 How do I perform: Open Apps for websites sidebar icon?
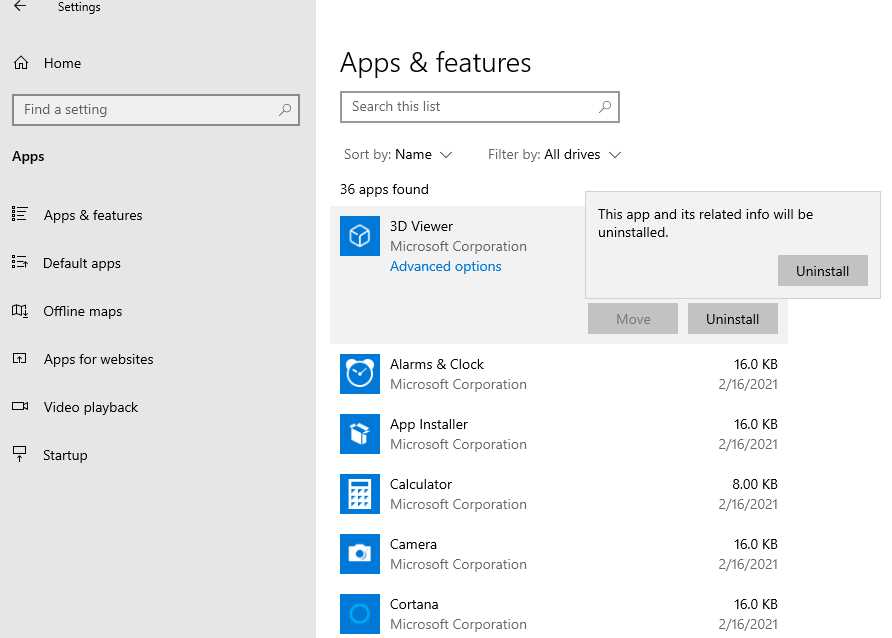pos(19,358)
